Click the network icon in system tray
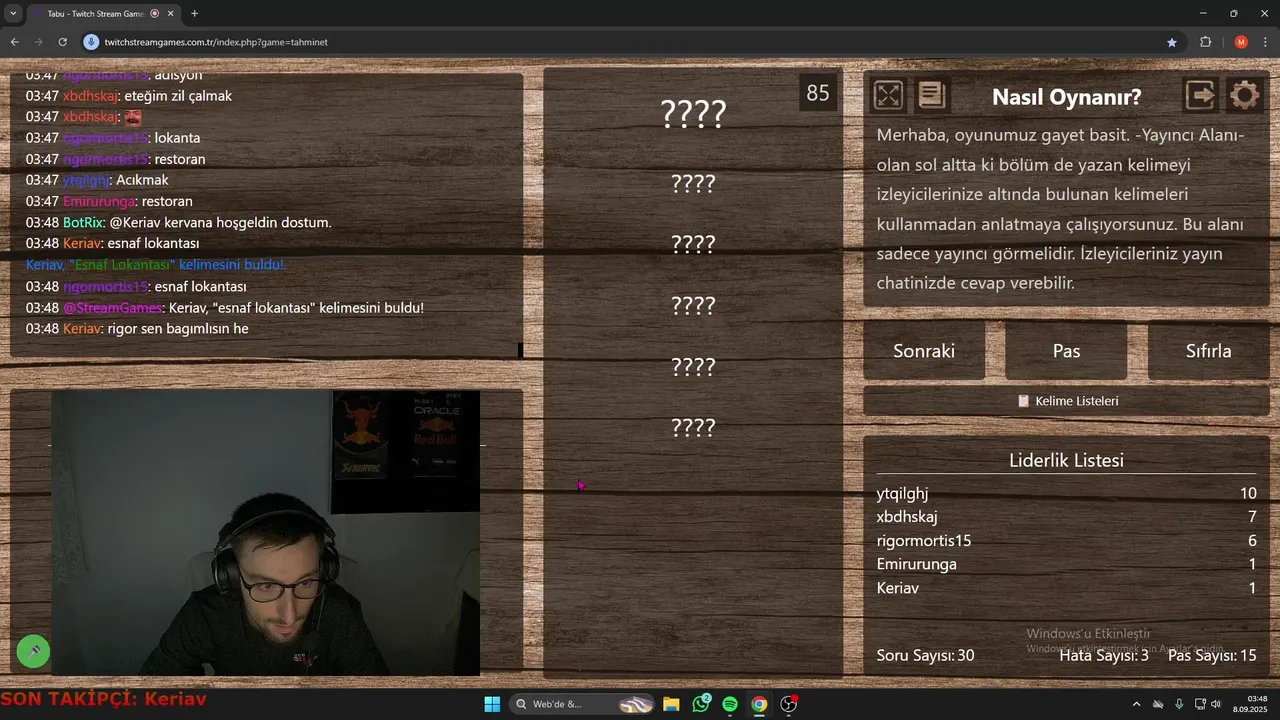The width and height of the screenshot is (1280, 720). pos(1200,704)
